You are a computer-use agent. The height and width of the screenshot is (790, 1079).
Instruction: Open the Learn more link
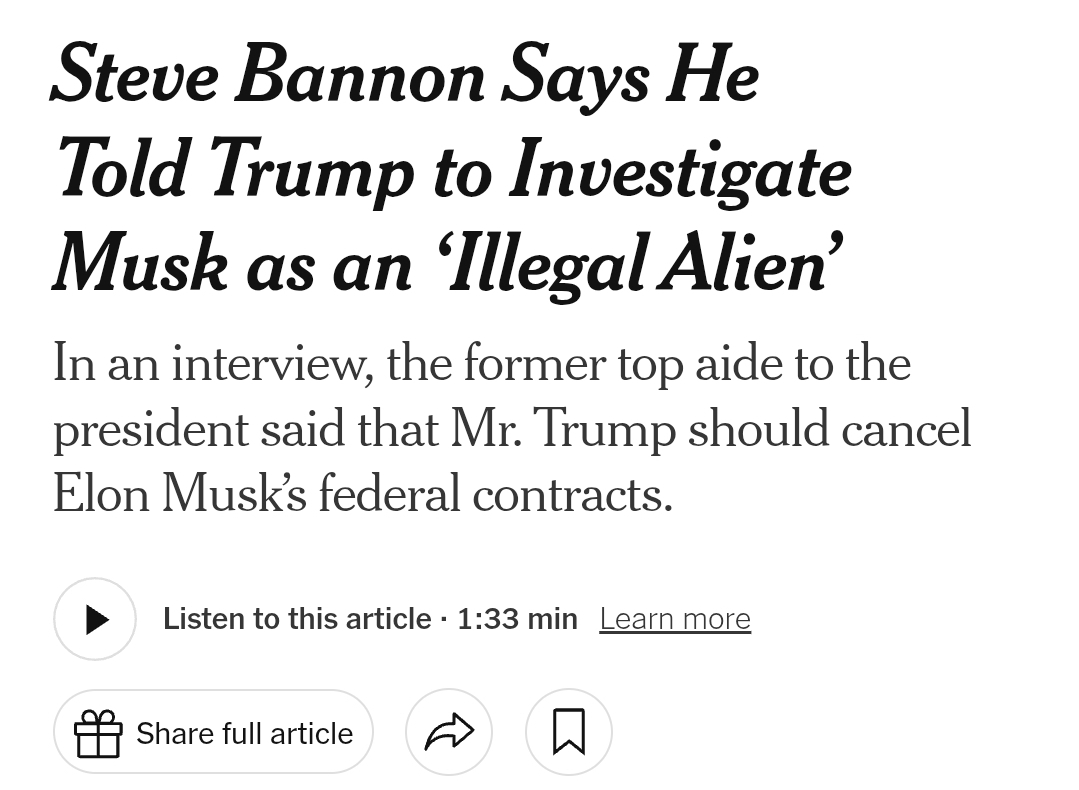(x=675, y=619)
